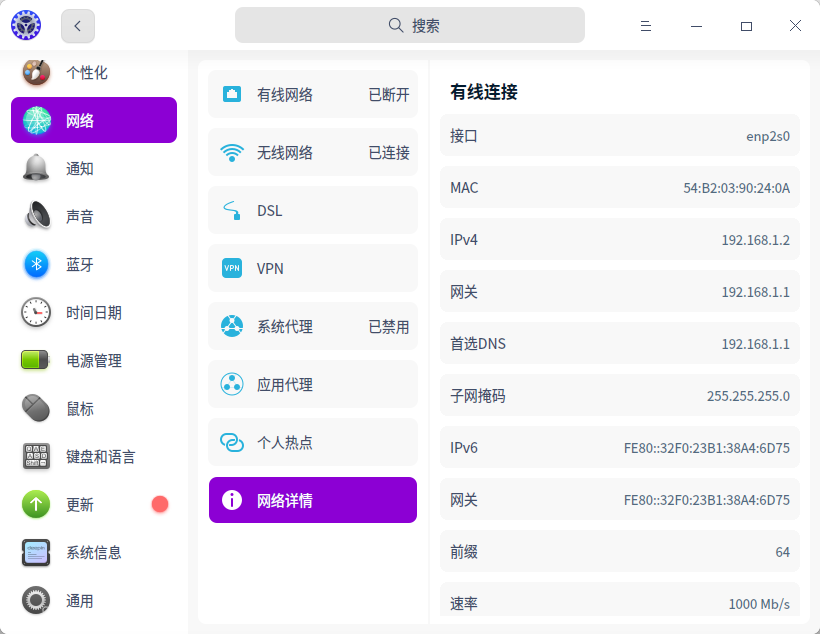Open Power Management battery icon
Viewport: 820px width, 634px height.
click(x=36, y=360)
